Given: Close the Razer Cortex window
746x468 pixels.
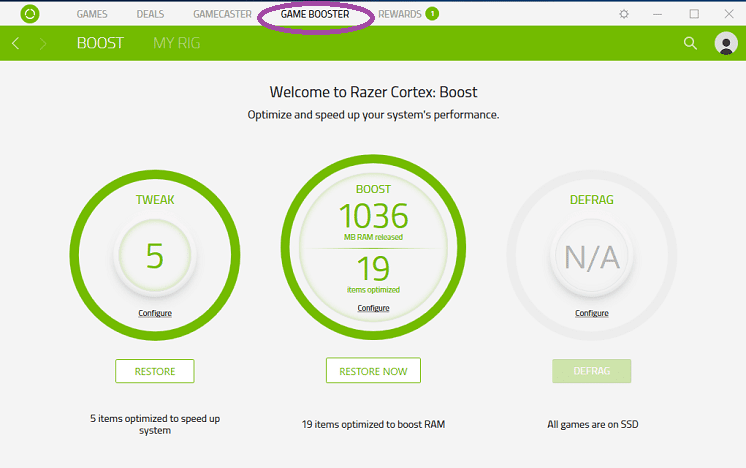Looking at the screenshot, I should pyautogui.click(x=729, y=14).
